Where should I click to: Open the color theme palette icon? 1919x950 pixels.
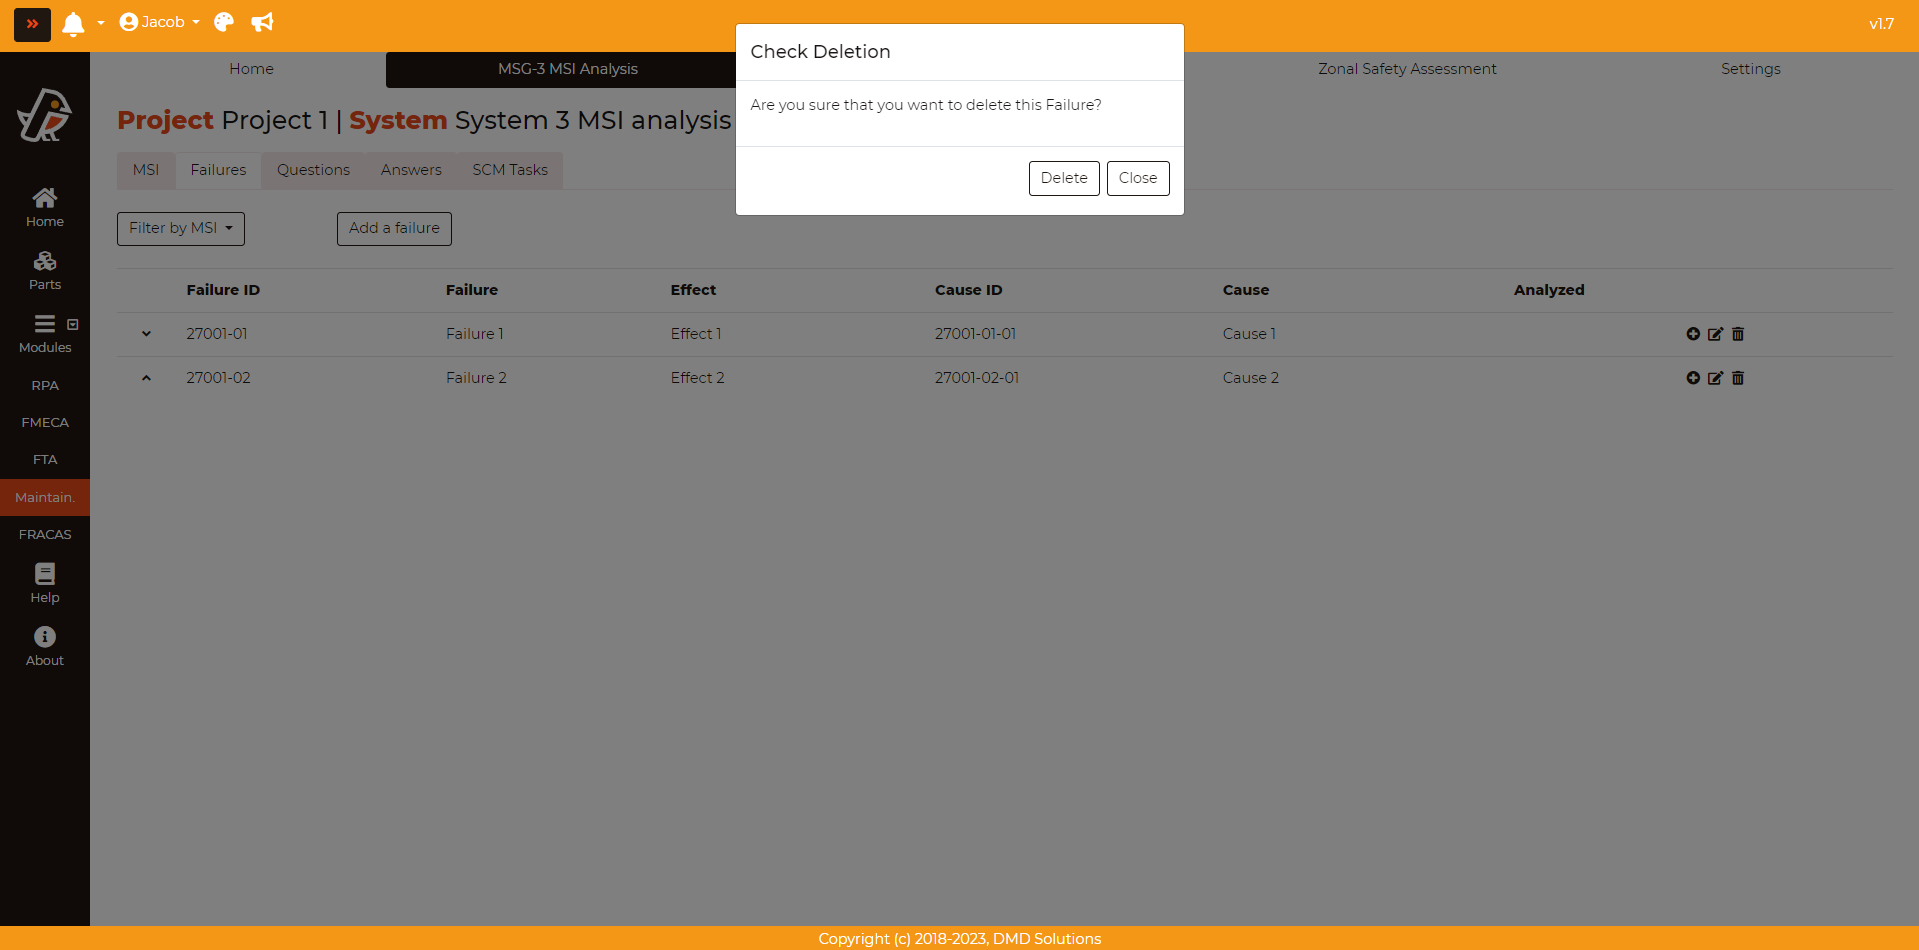click(x=224, y=22)
